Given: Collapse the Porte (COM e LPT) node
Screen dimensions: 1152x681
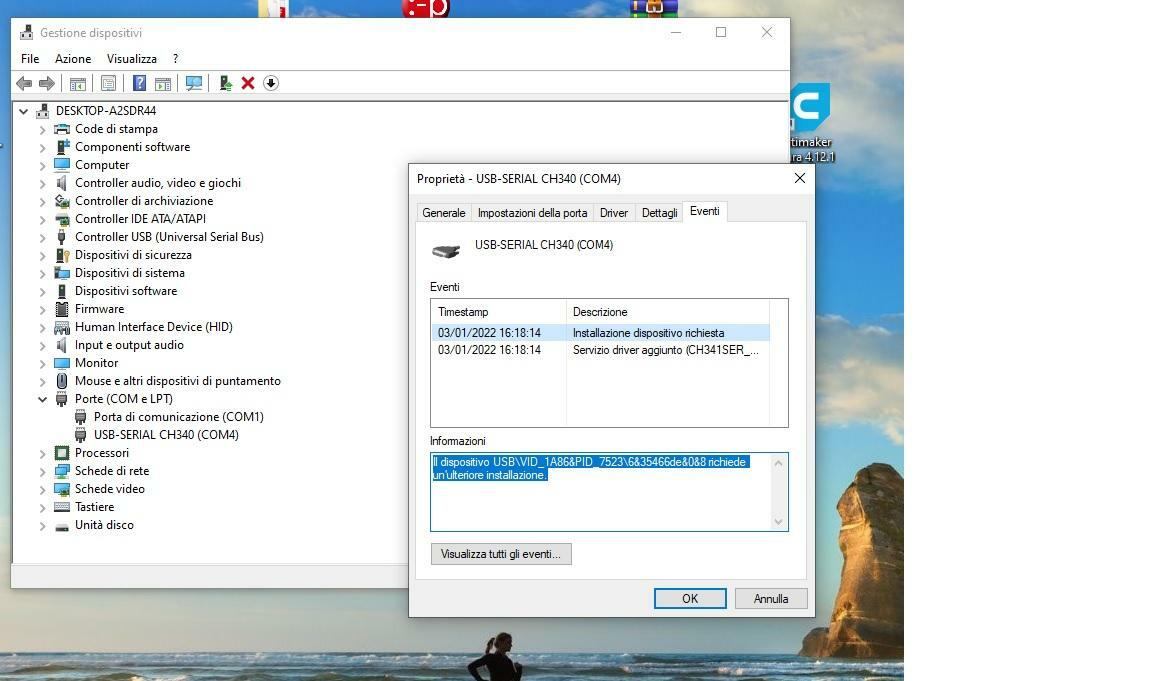Looking at the screenshot, I should pos(43,399).
